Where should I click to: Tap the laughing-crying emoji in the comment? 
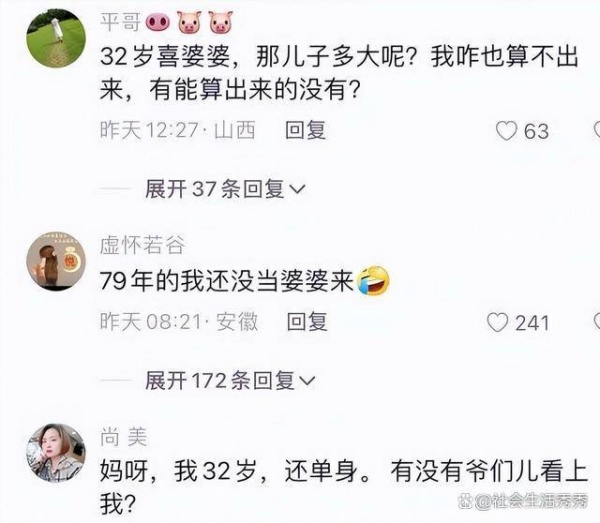click(373, 280)
